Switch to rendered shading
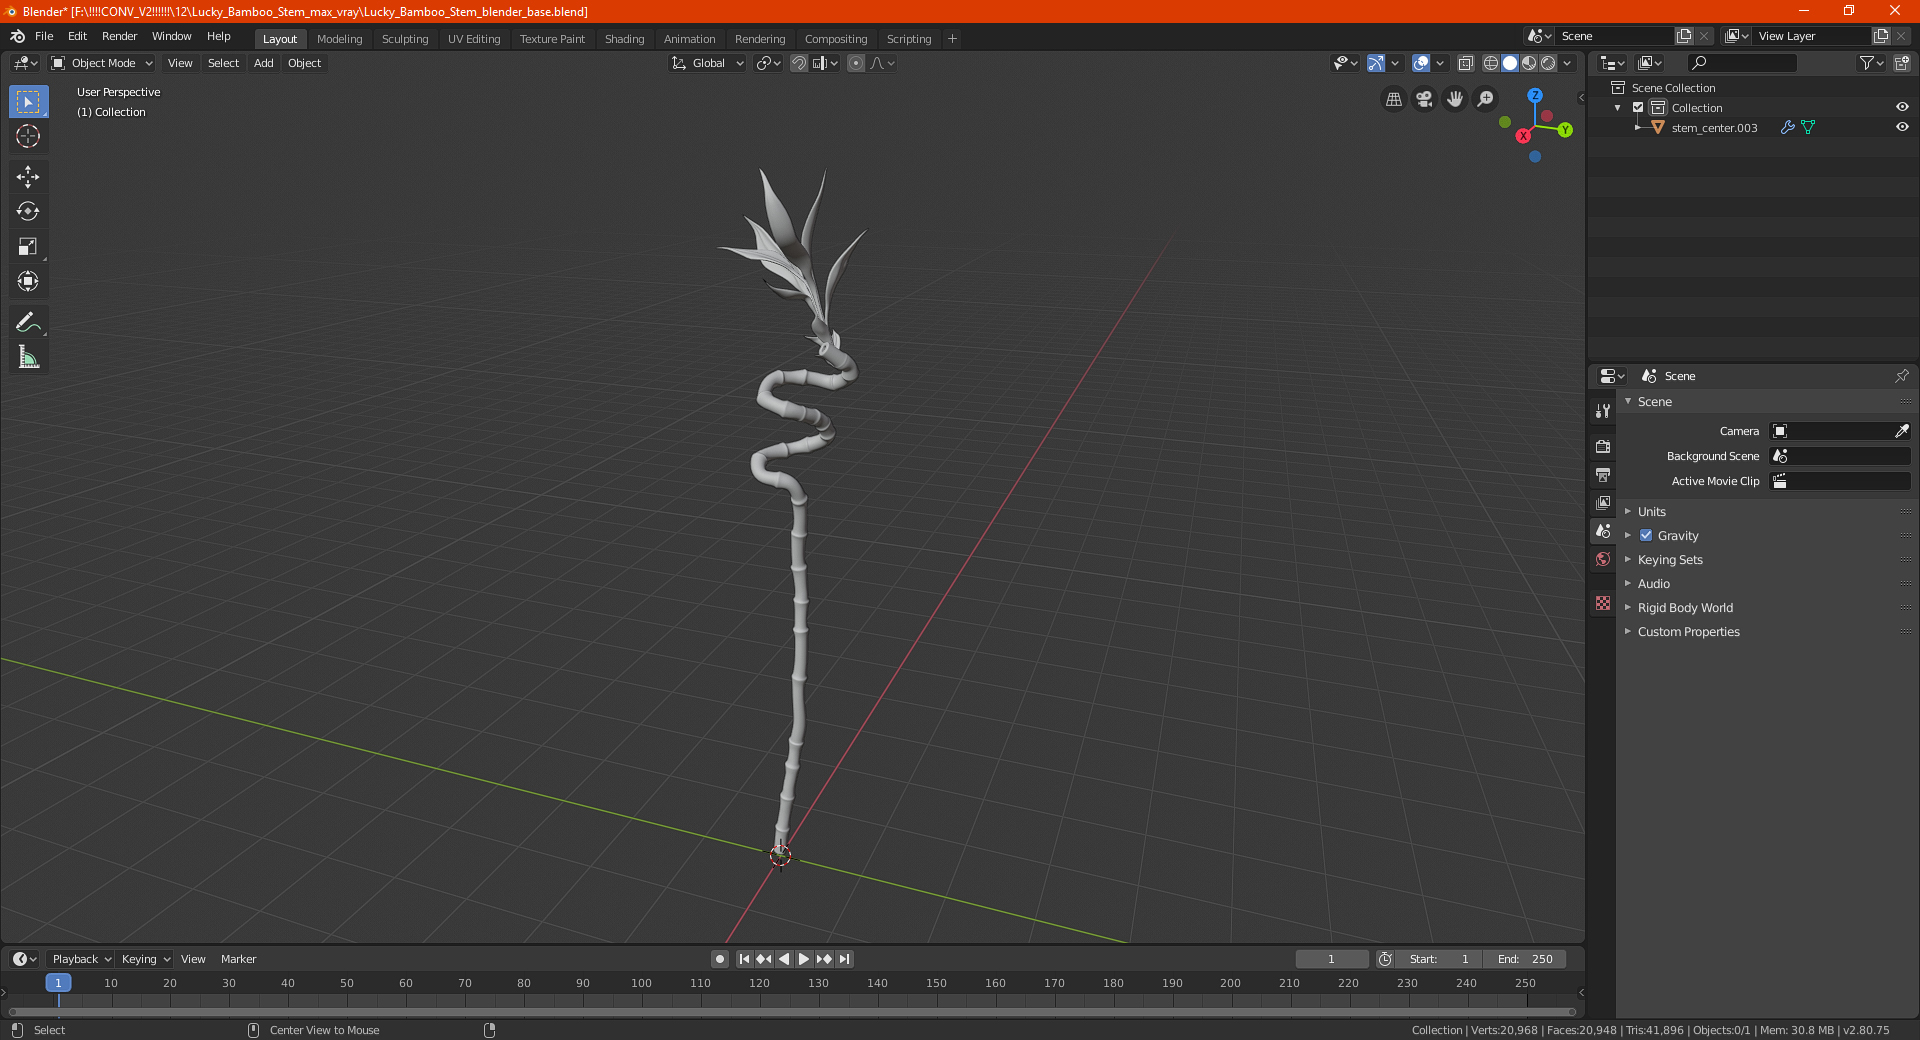The width and height of the screenshot is (1920, 1040). click(x=1548, y=63)
